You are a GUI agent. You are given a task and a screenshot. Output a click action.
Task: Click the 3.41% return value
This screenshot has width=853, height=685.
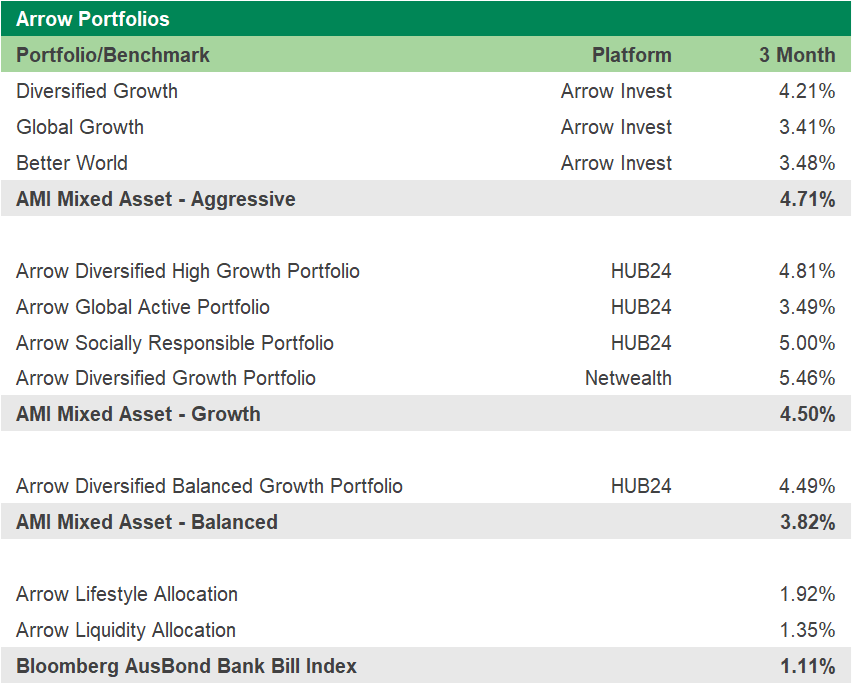807,127
